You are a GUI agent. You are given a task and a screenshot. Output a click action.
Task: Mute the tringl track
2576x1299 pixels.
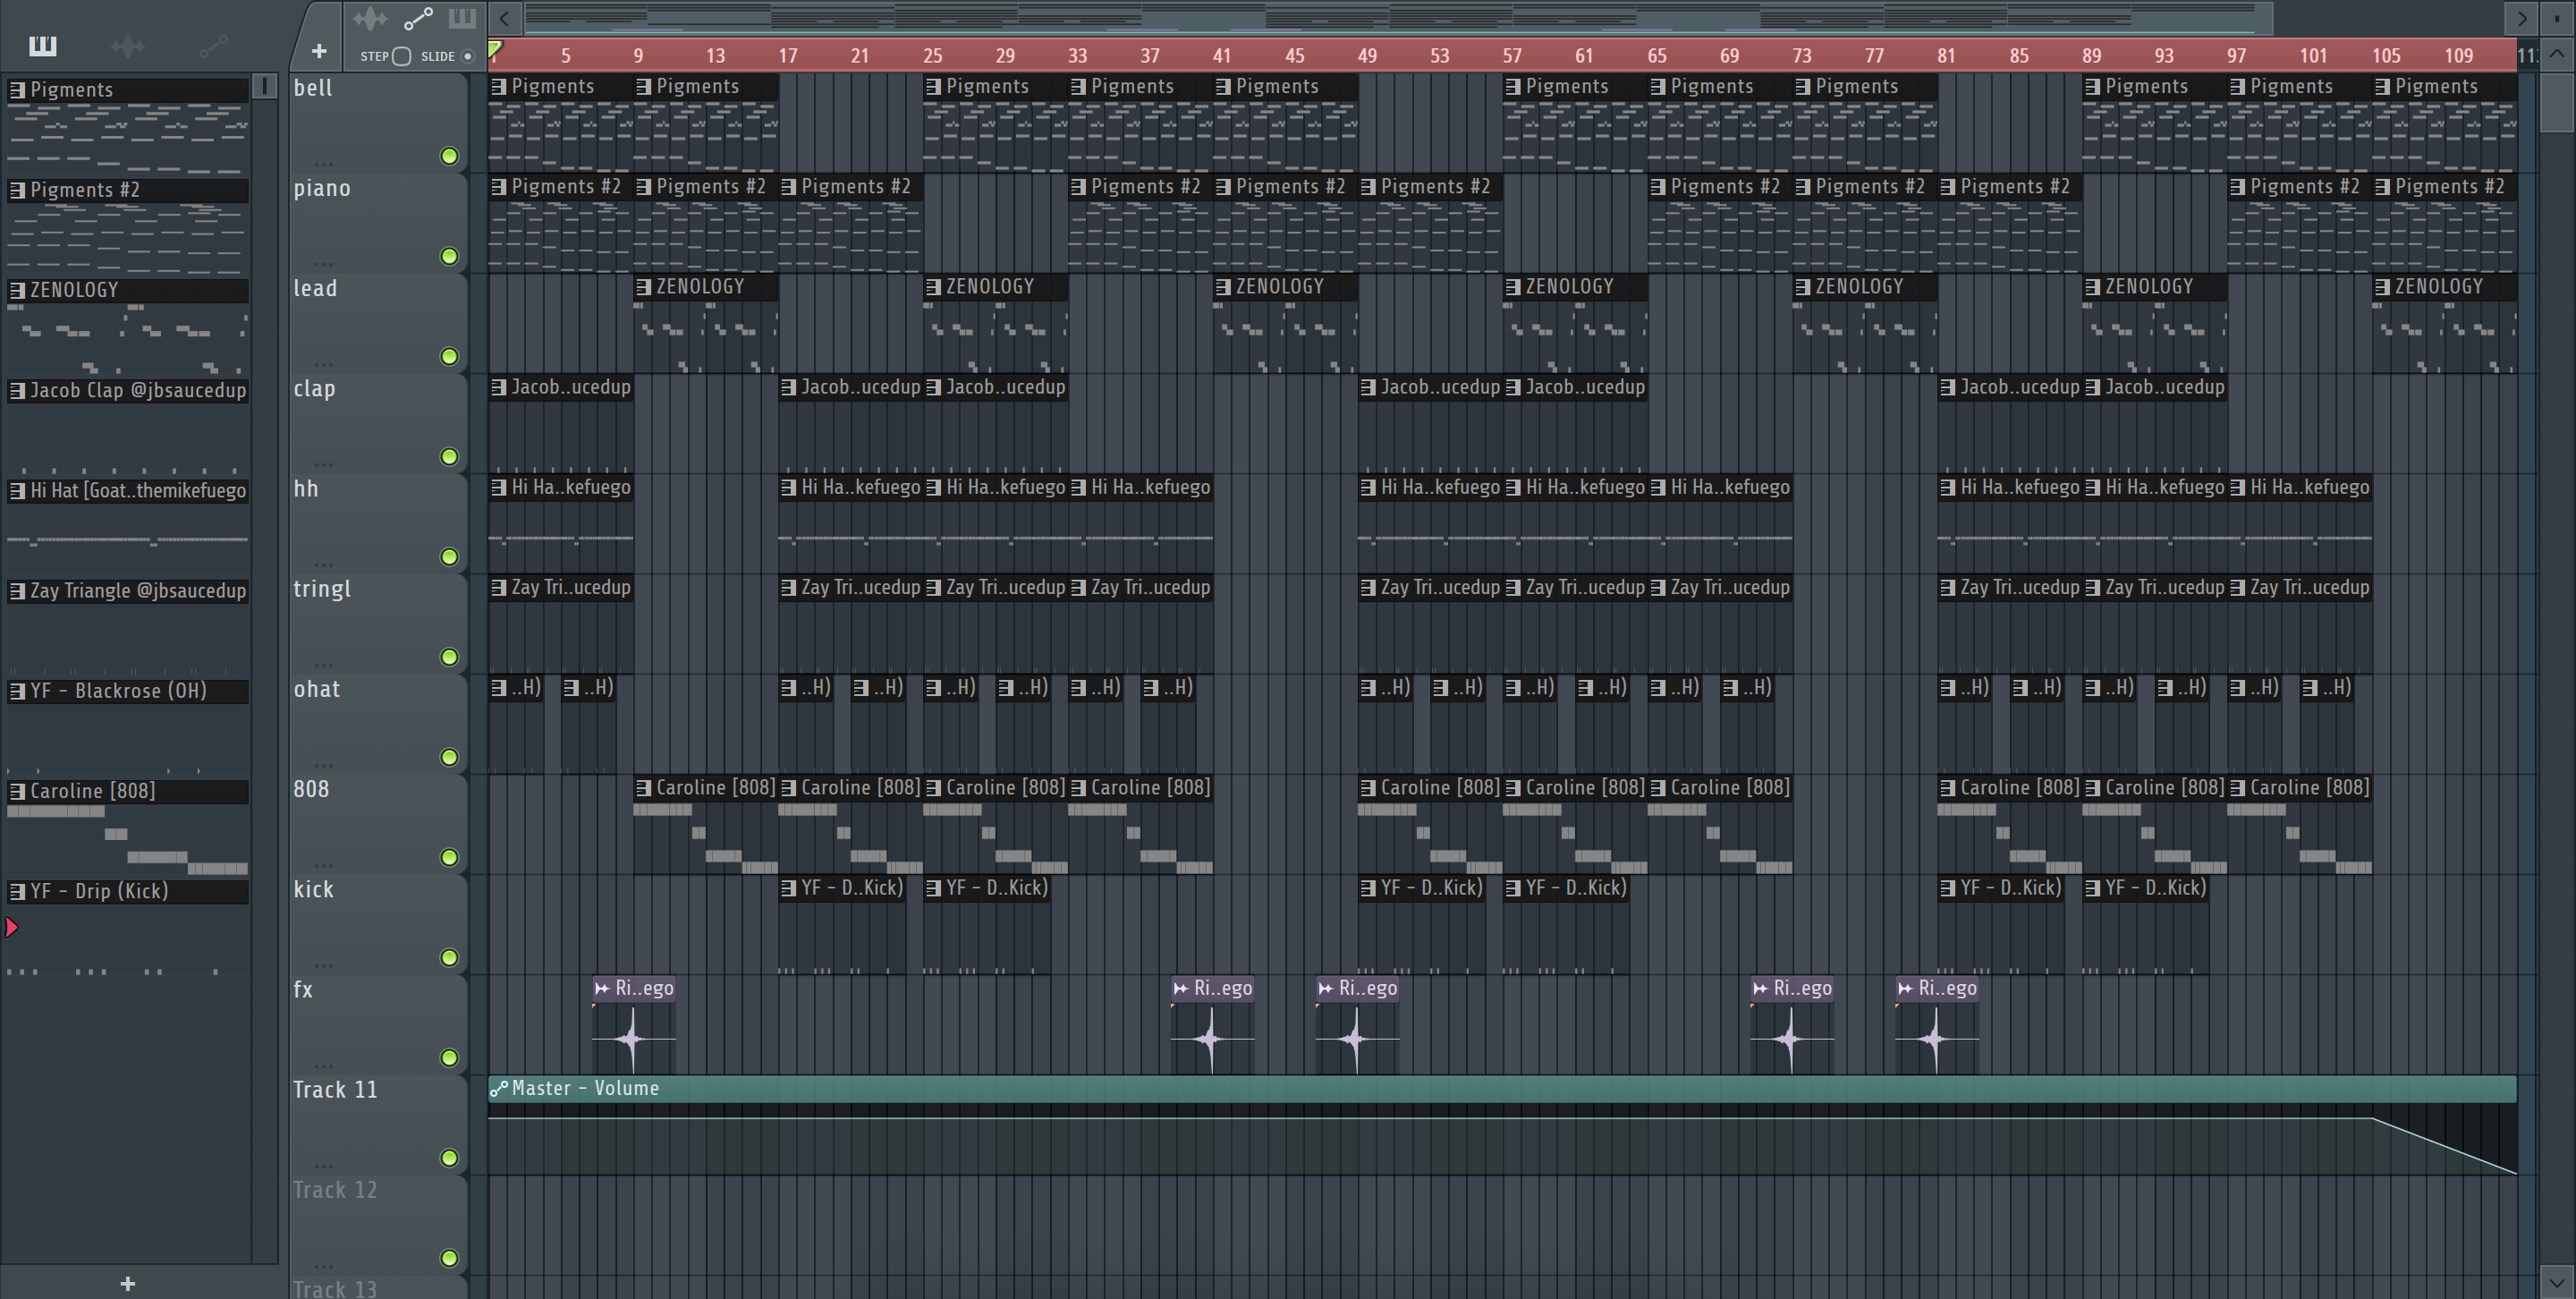[x=450, y=656]
